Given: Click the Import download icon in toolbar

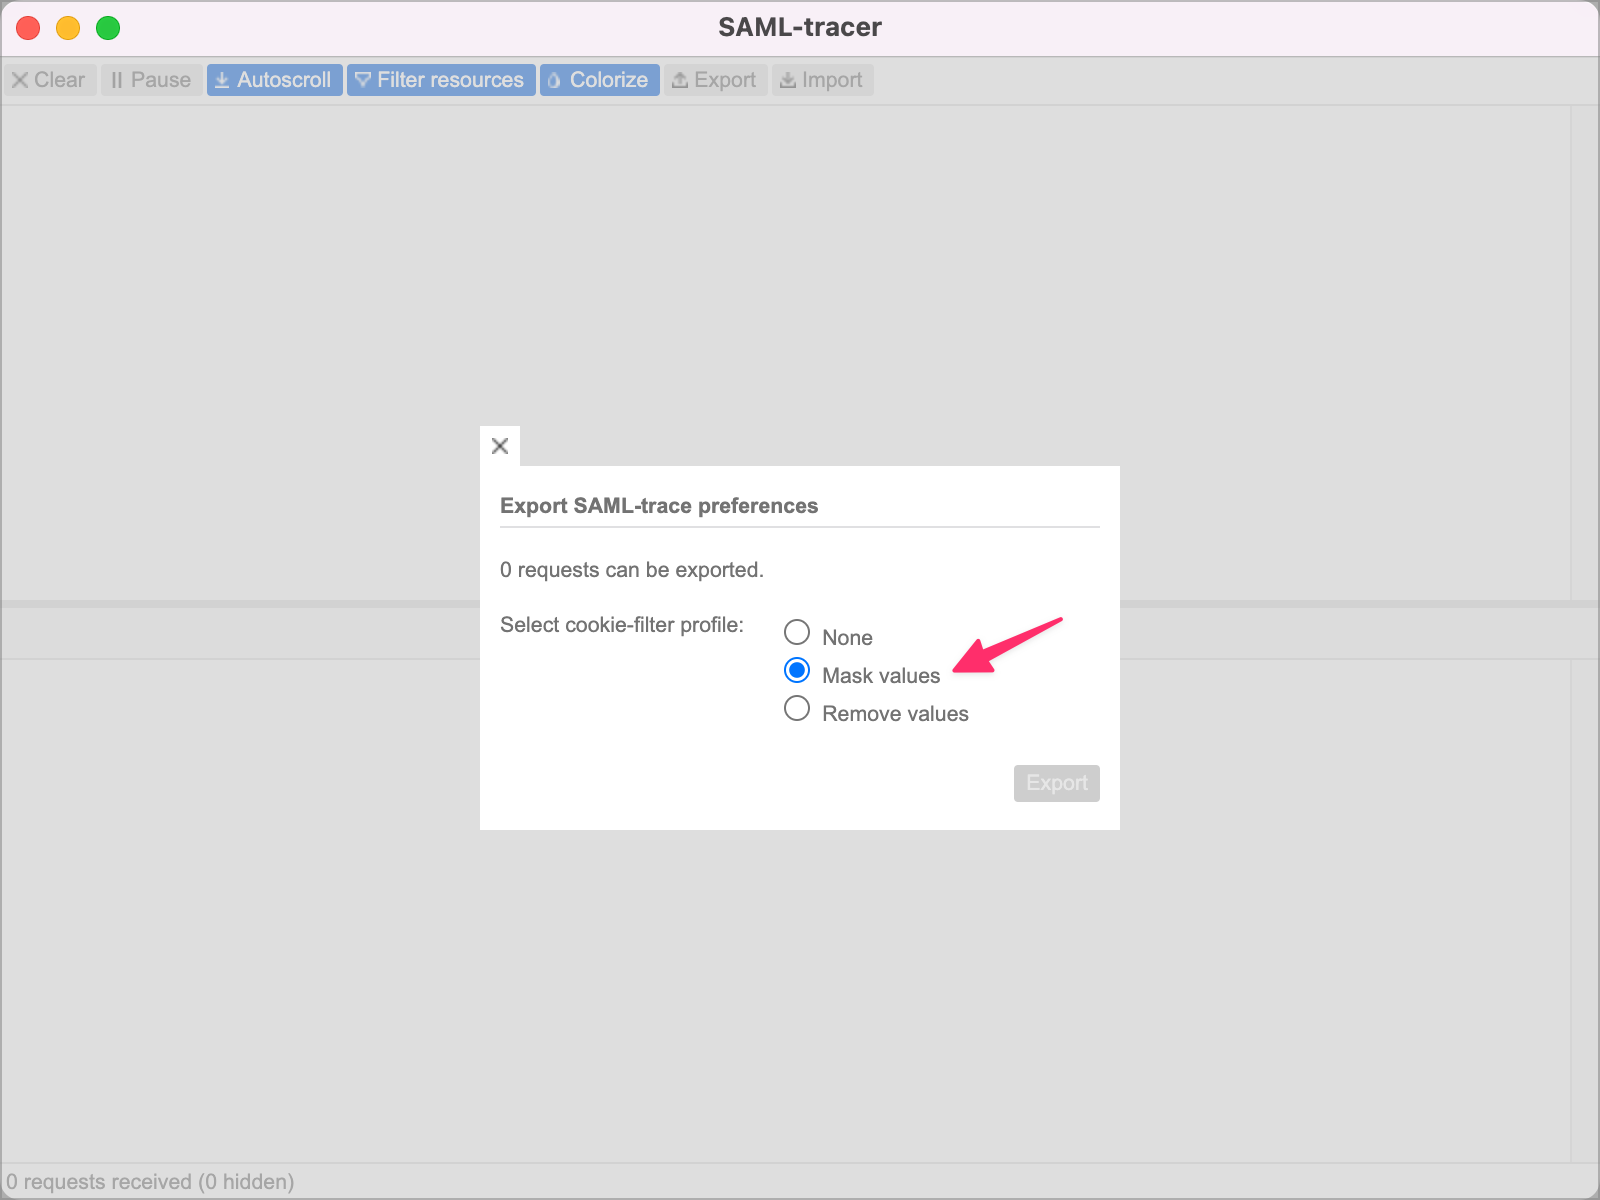Looking at the screenshot, I should (x=787, y=79).
